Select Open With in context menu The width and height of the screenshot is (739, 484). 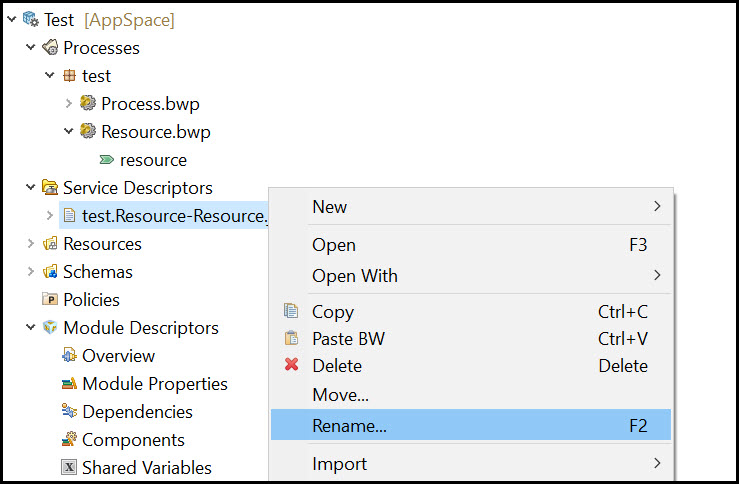pyautogui.click(x=470, y=276)
